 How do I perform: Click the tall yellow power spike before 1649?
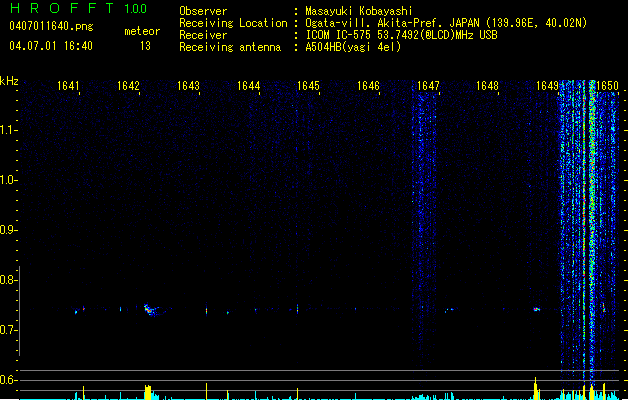pos(535,388)
